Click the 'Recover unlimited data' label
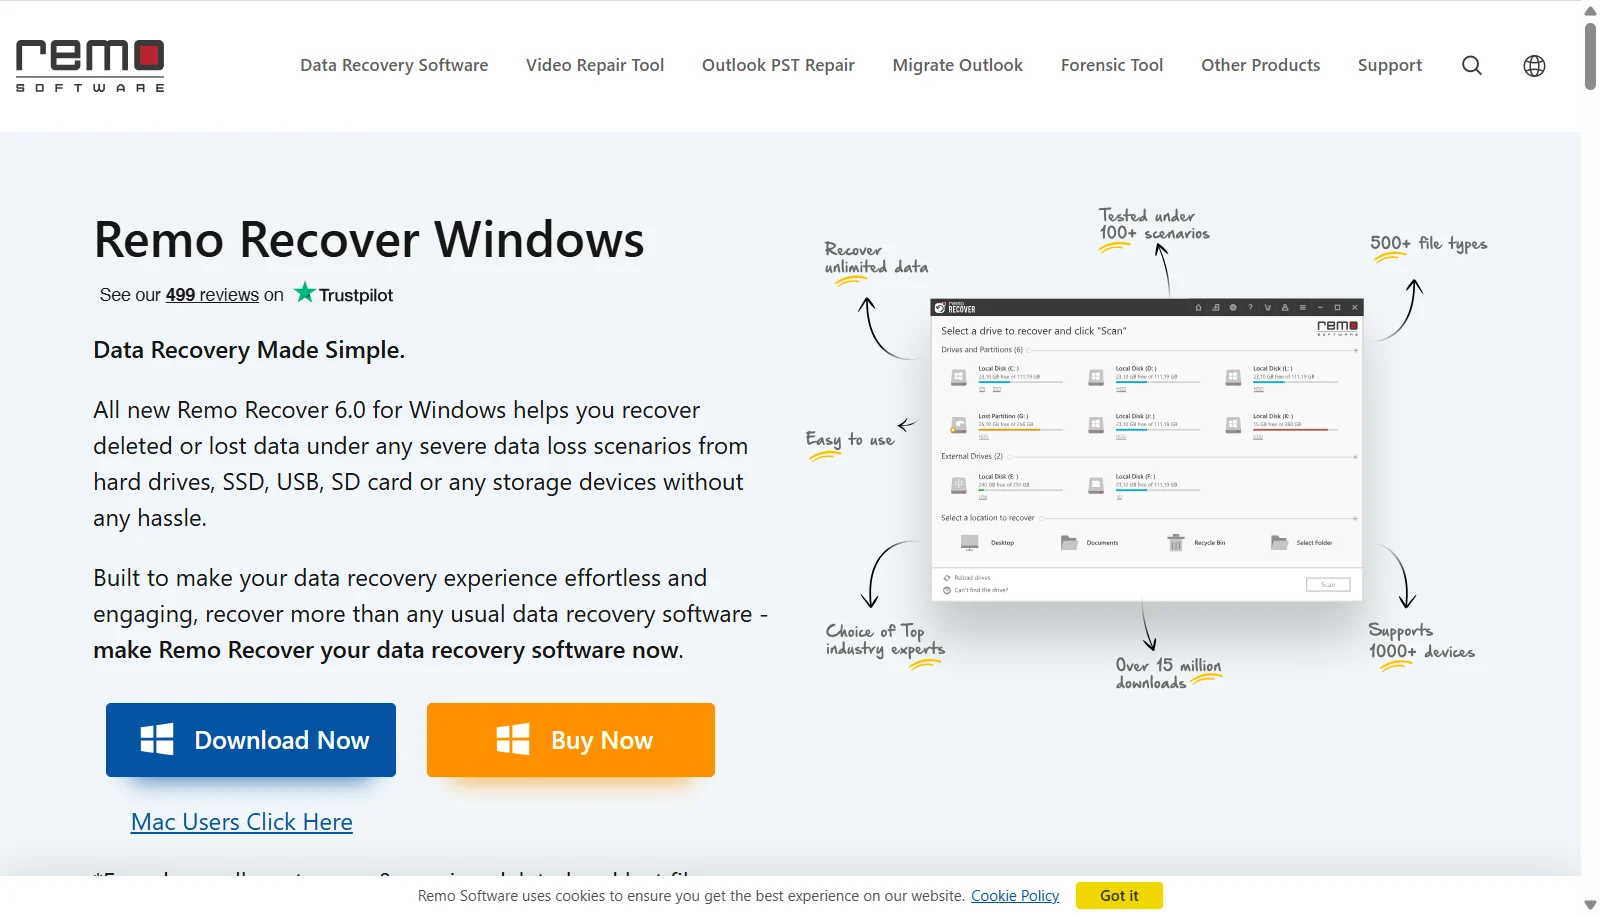The image size is (1600, 915). 876,259
